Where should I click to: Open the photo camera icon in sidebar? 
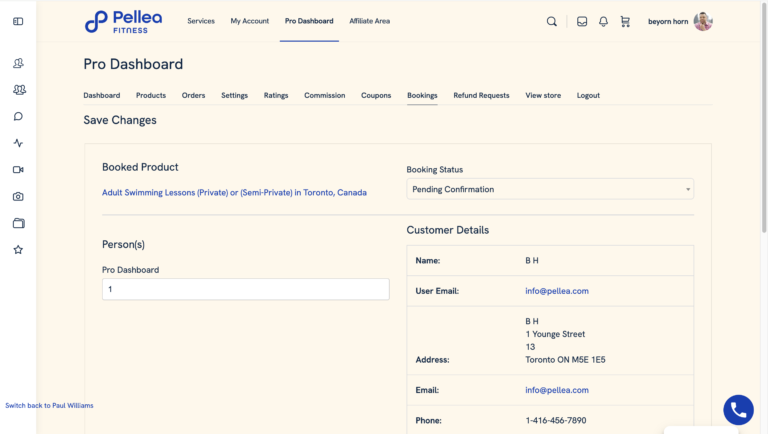click(18, 196)
